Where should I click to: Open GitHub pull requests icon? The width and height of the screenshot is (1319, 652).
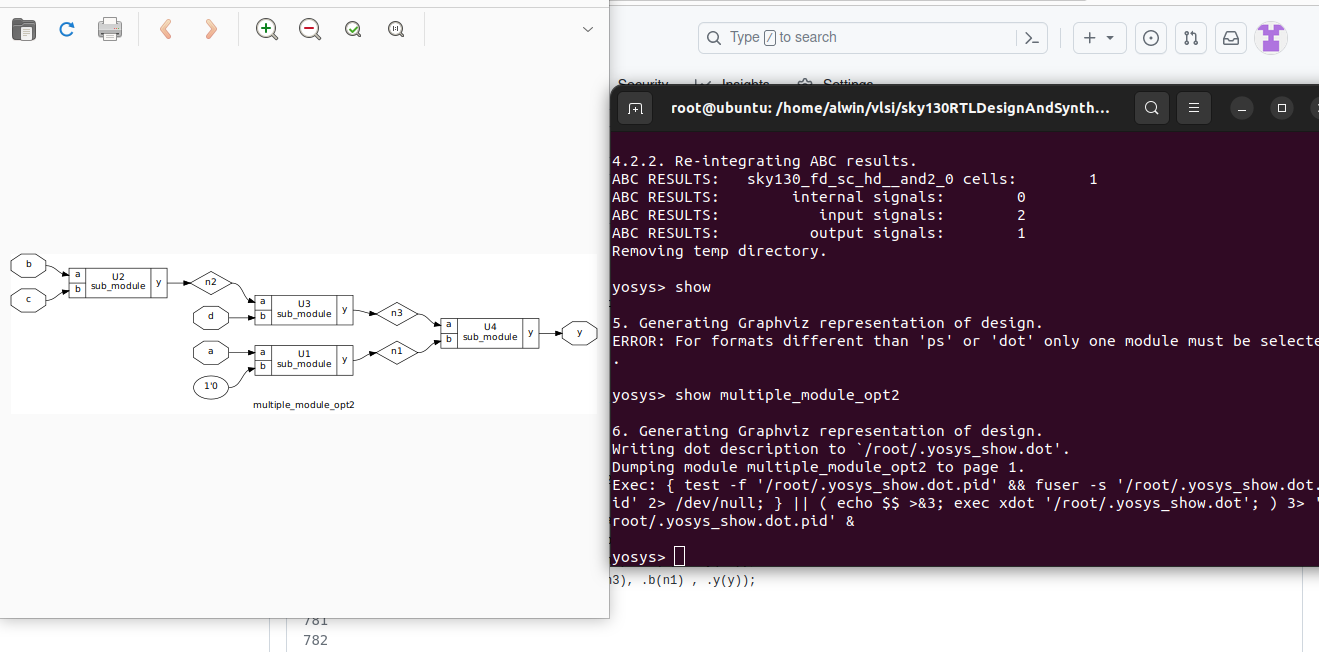coord(1190,37)
